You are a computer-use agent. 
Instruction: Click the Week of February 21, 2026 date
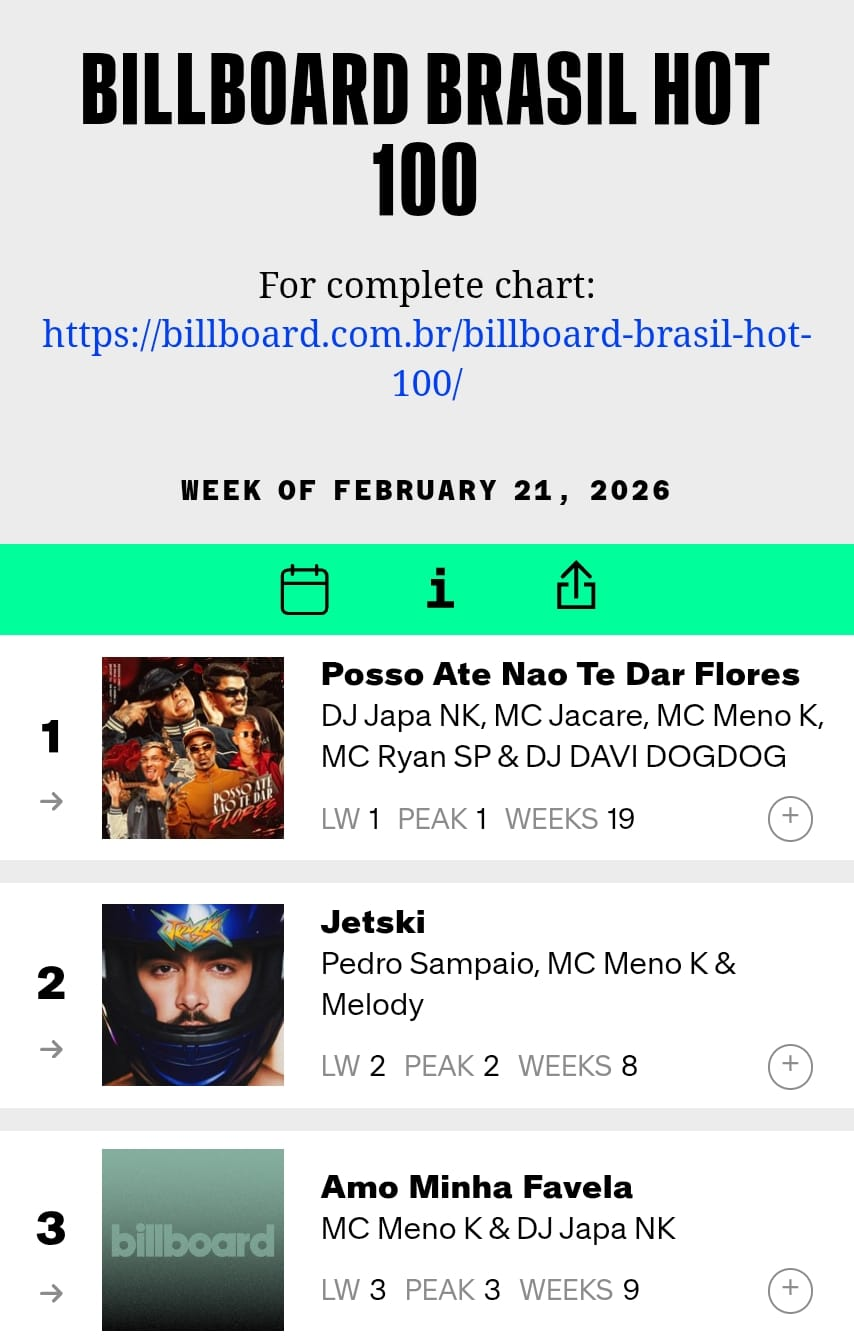426,490
